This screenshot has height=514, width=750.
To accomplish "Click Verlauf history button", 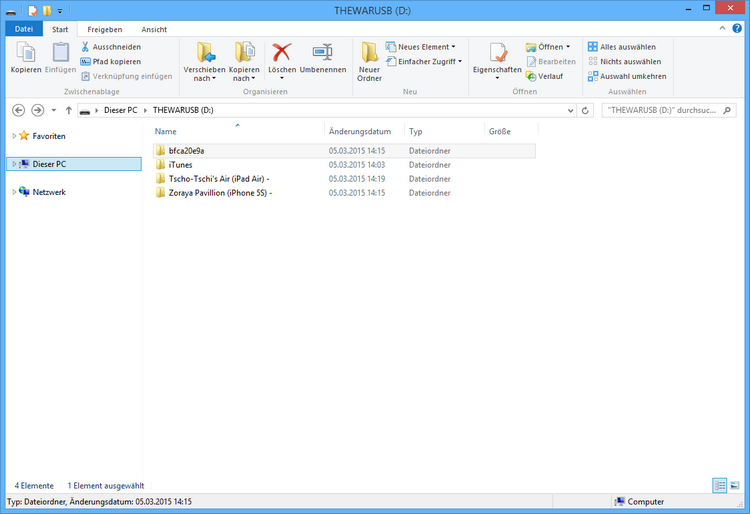I will 544,76.
